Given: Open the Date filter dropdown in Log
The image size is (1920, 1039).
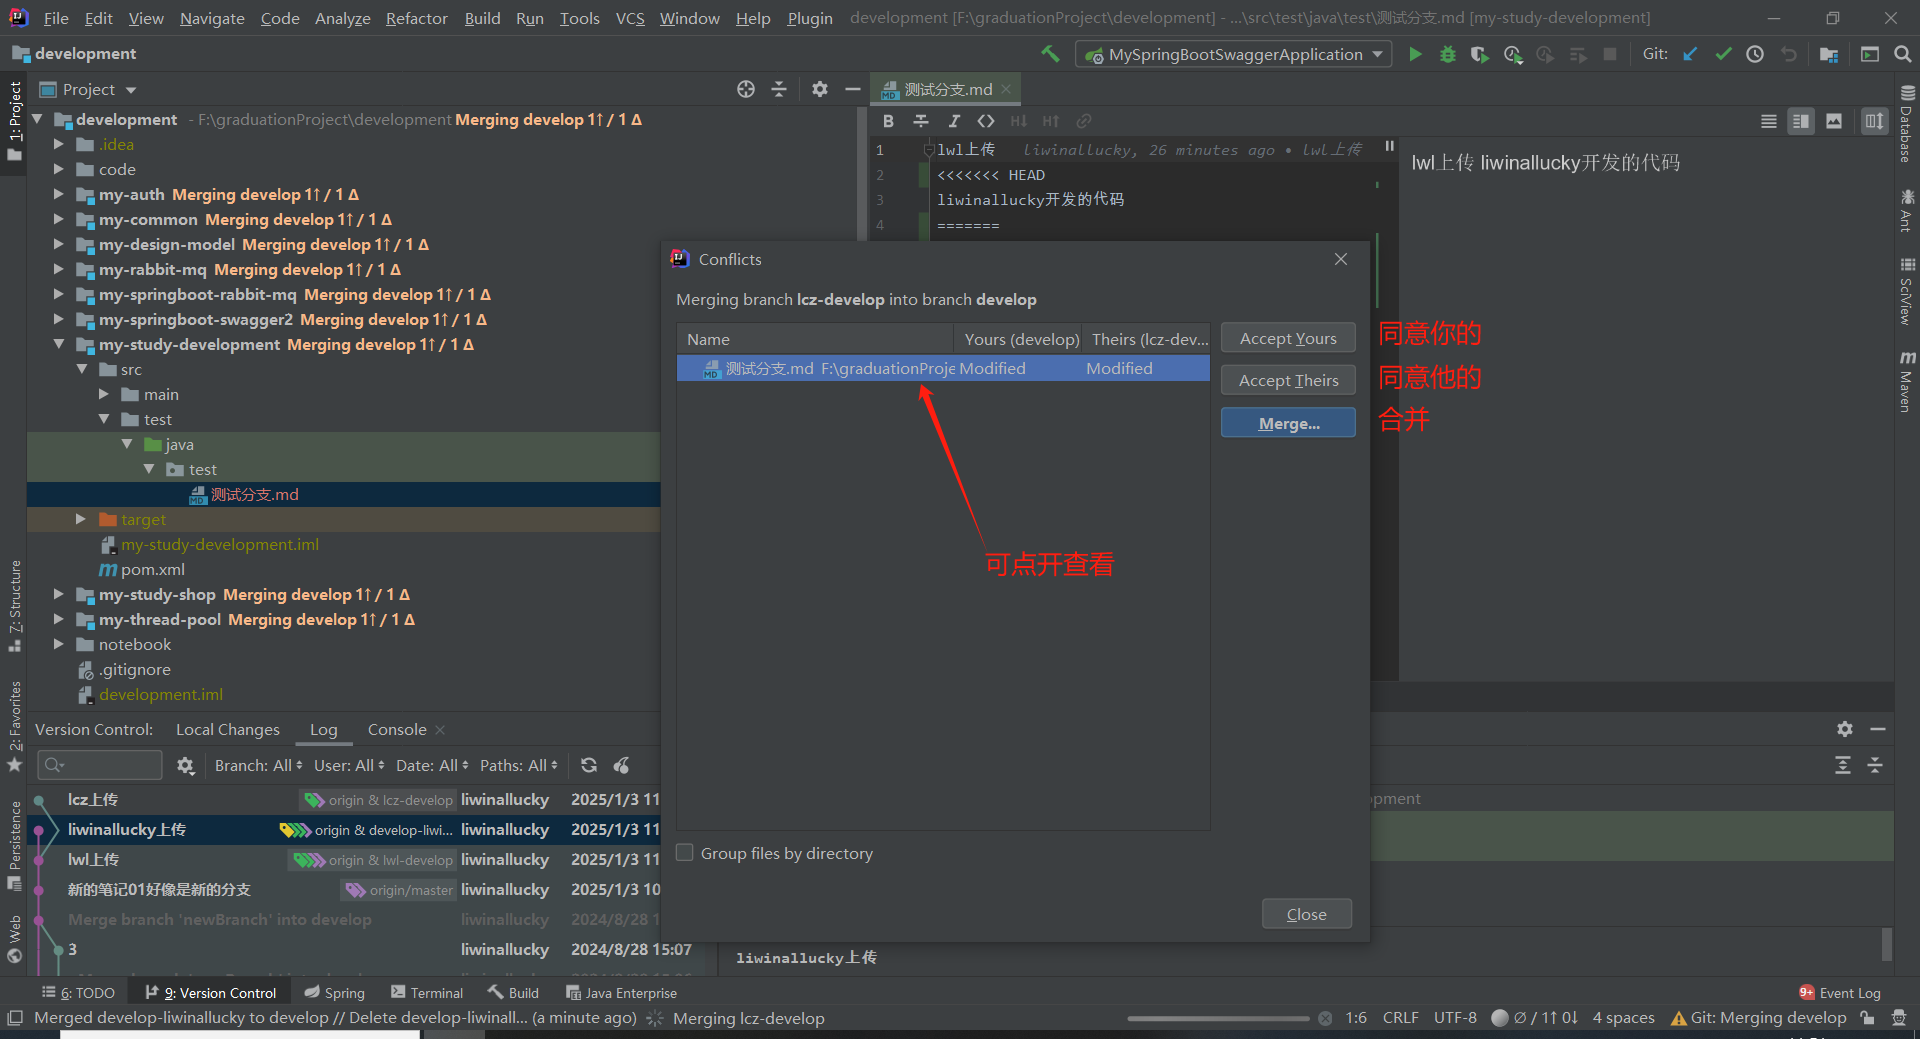Looking at the screenshot, I should [x=432, y=765].
